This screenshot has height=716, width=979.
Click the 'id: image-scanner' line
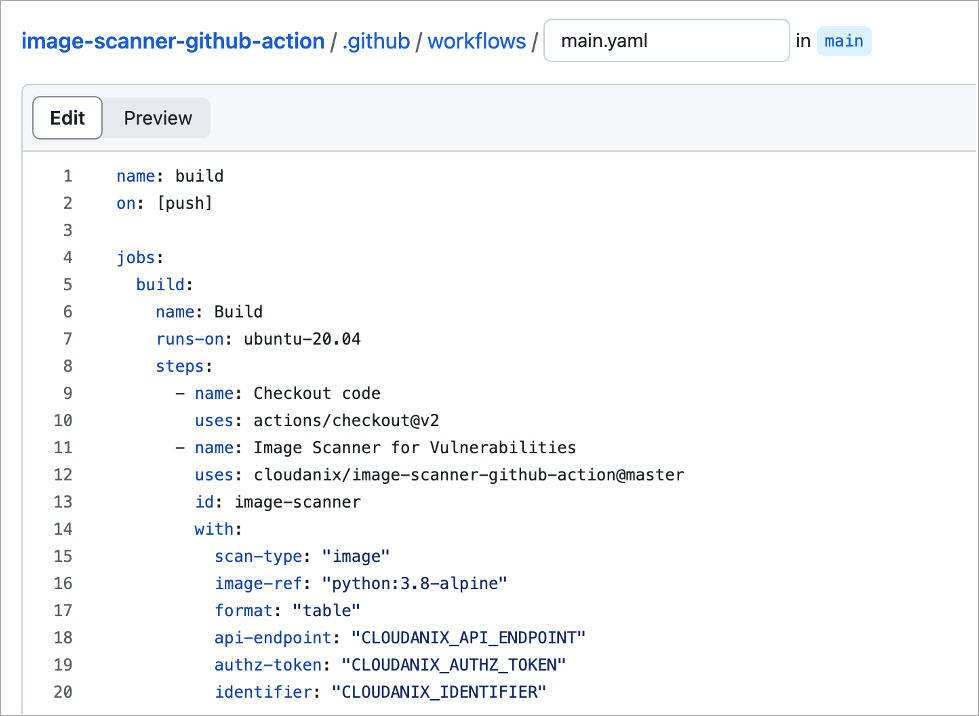coord(277,501)
